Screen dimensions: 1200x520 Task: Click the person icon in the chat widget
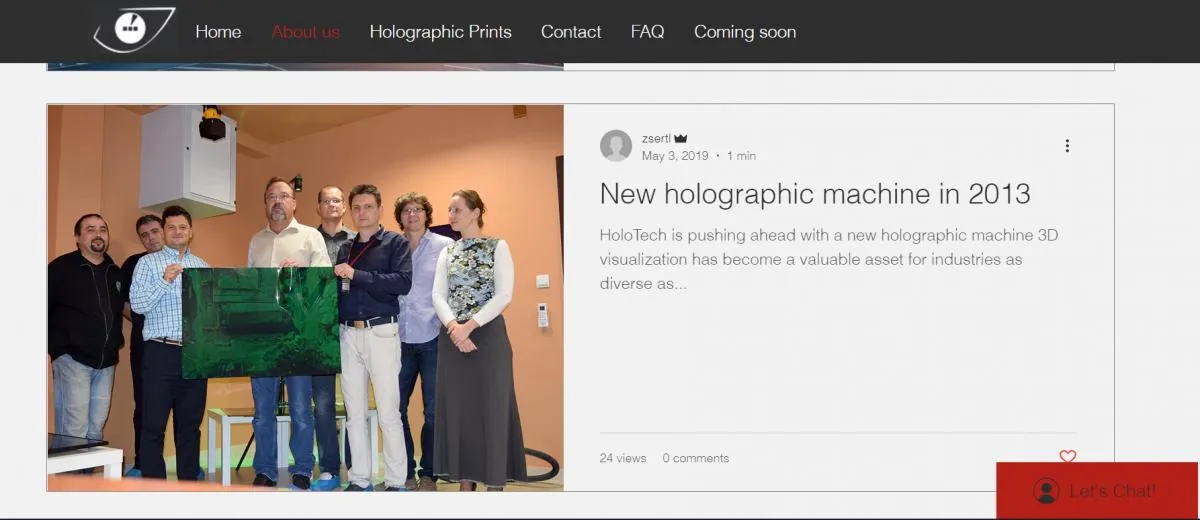(x=1046, y=491)
